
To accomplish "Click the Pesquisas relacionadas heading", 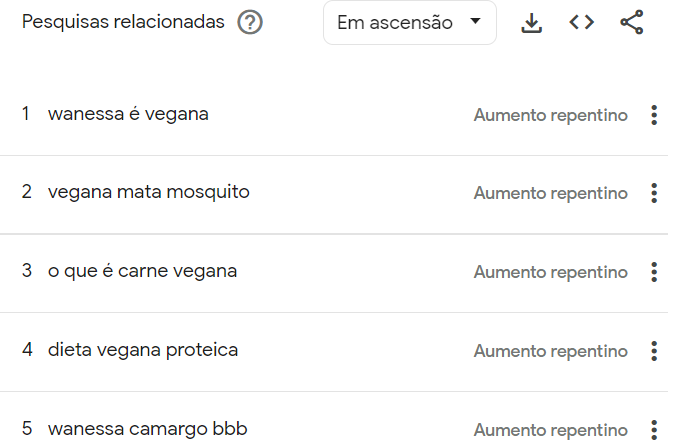I will (122, 22).
